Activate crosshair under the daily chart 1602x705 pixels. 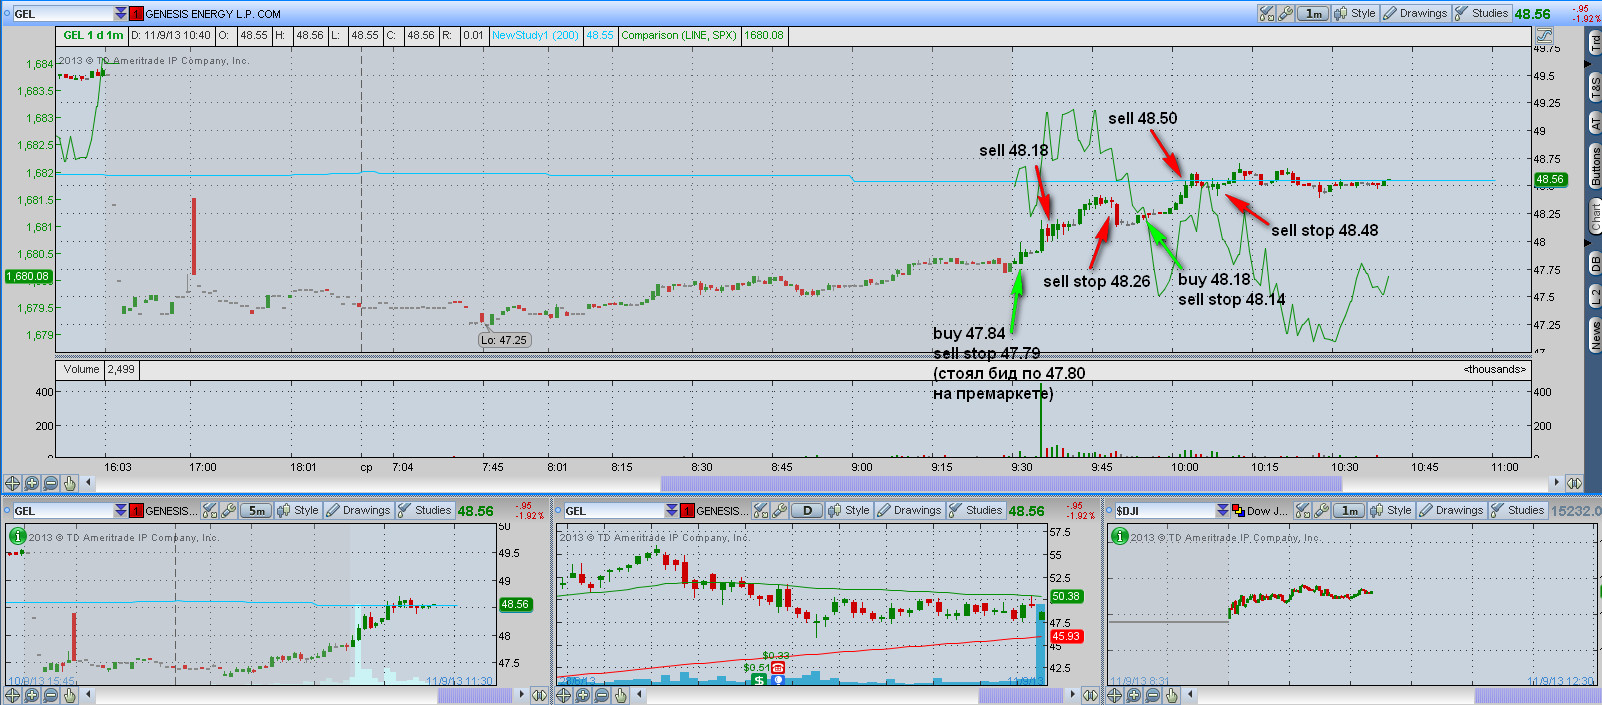[x=564, y=695]
